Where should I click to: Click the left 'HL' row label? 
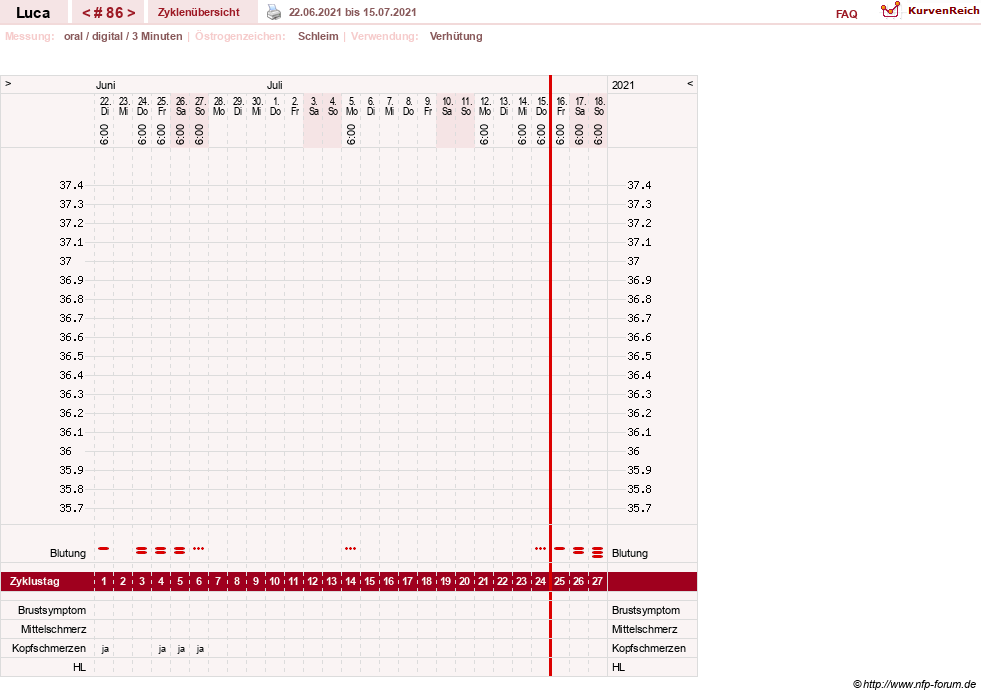pyautogui.click(x=79, y=667)
